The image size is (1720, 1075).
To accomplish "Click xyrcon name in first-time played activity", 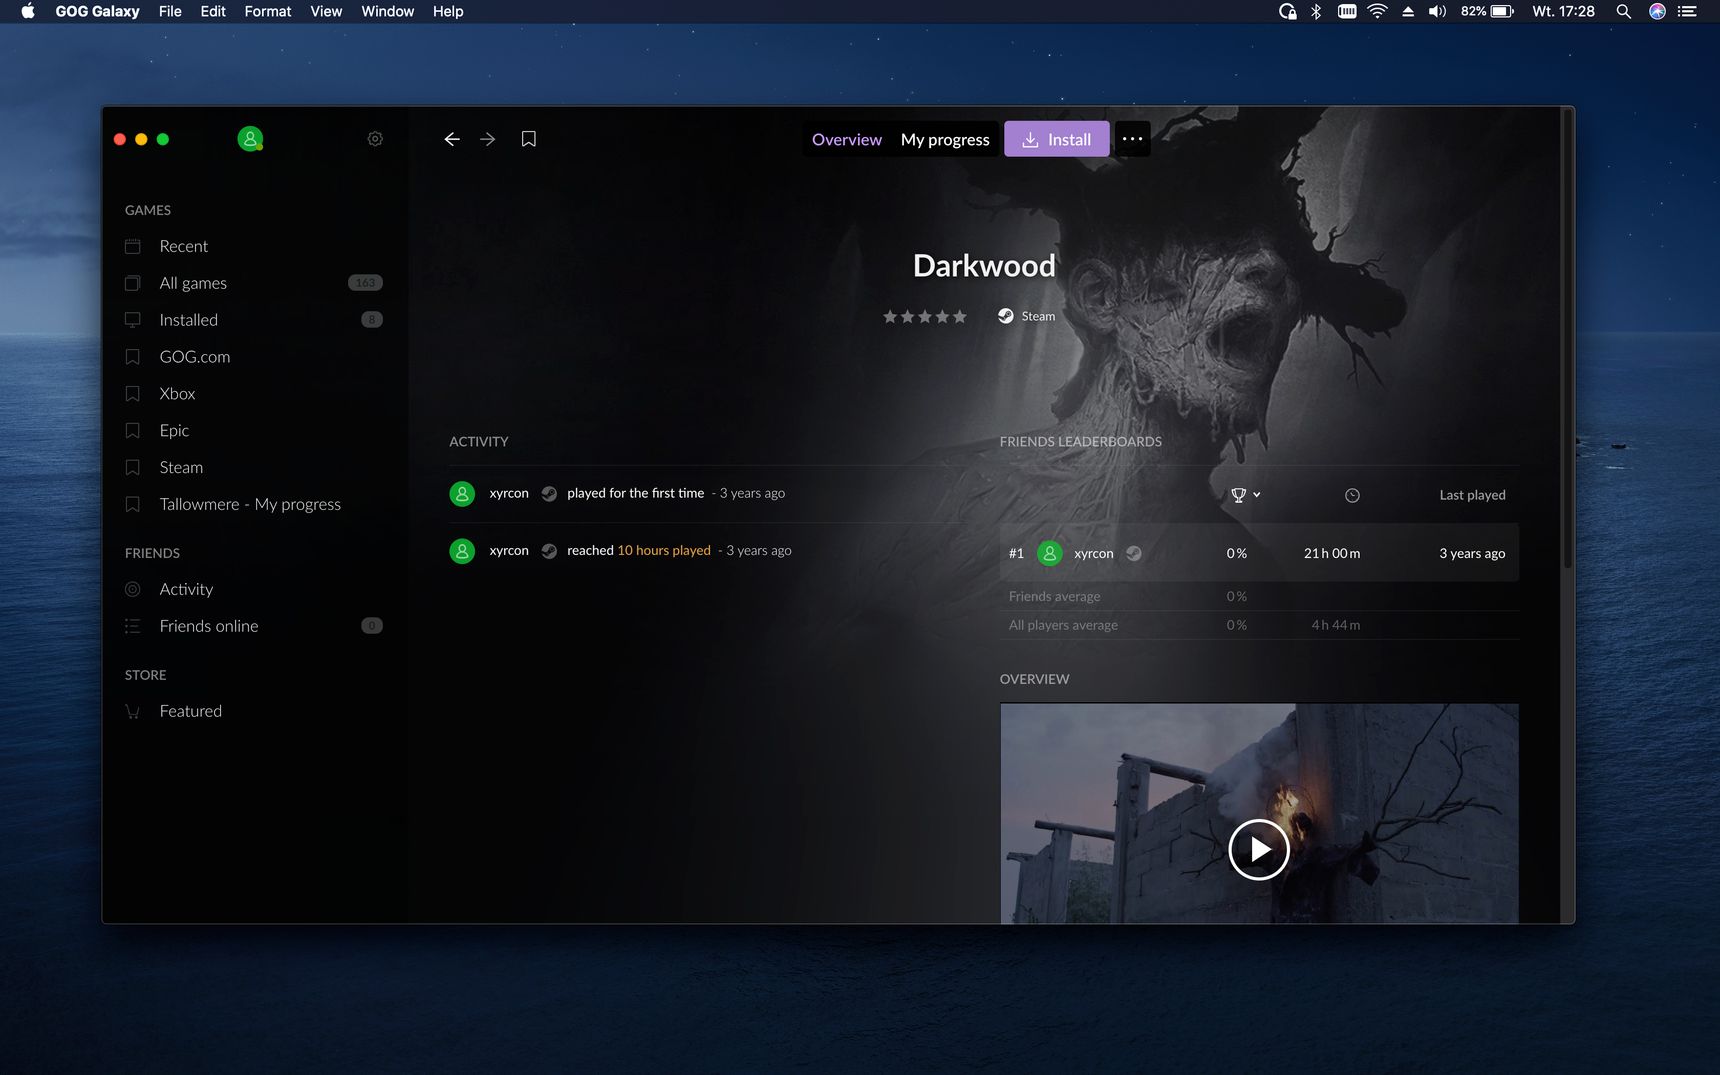I will coord(509,493).
